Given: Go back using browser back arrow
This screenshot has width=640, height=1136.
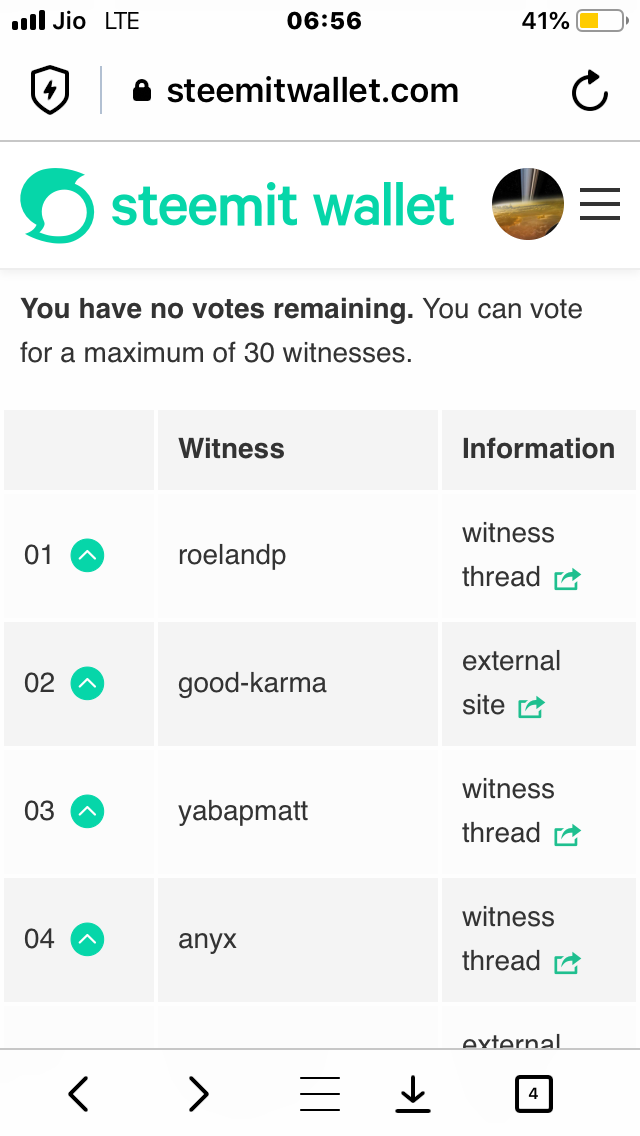Looking at the screenshot, I should (x=79, y=1094).
